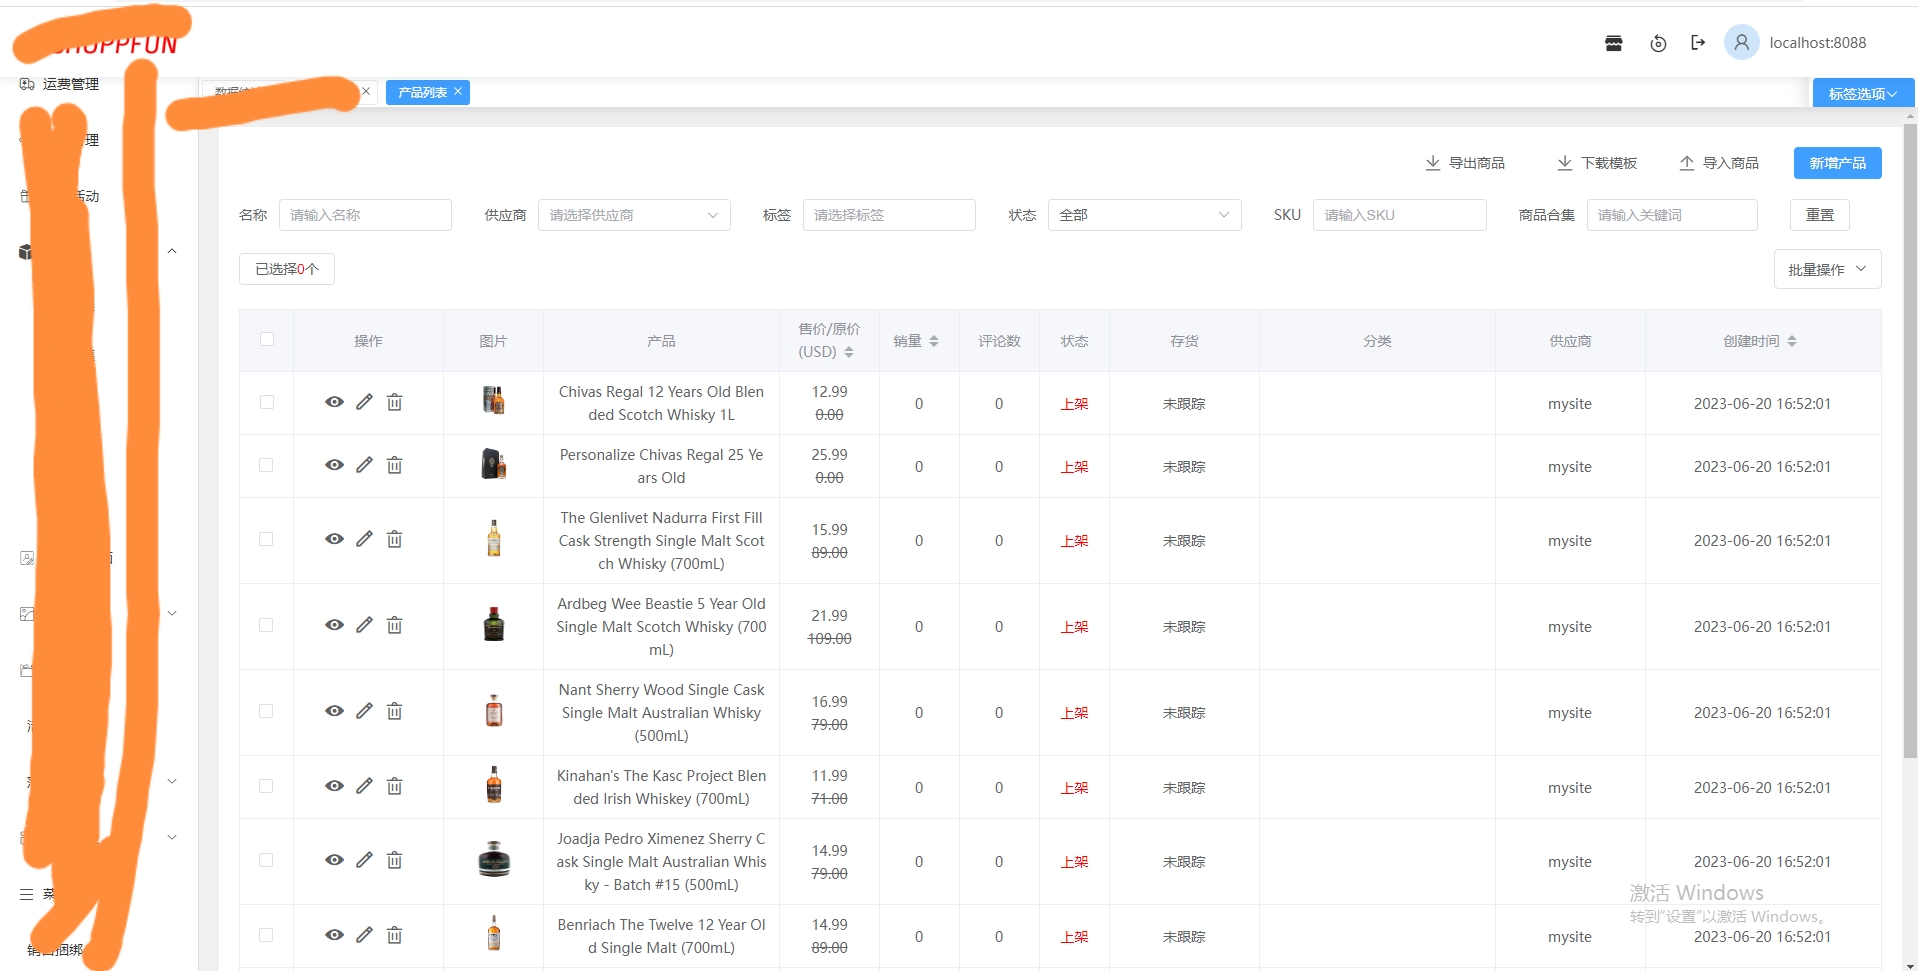This screenshot has height=971, width=1918.
Task: Click 导入商品 import button
Action: click(x=1719, y=163)
